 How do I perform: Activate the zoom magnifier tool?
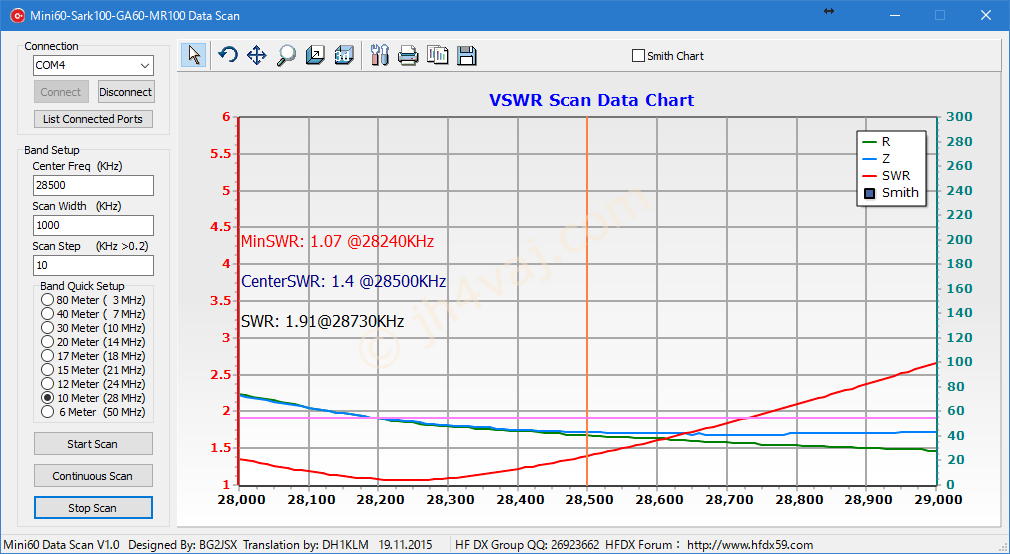pos(285,55)
